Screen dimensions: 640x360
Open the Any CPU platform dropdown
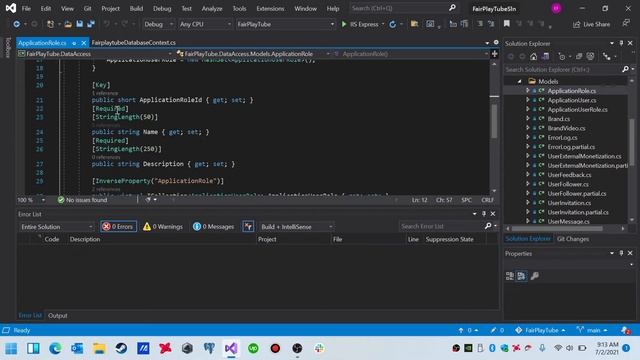pos(205,24)
